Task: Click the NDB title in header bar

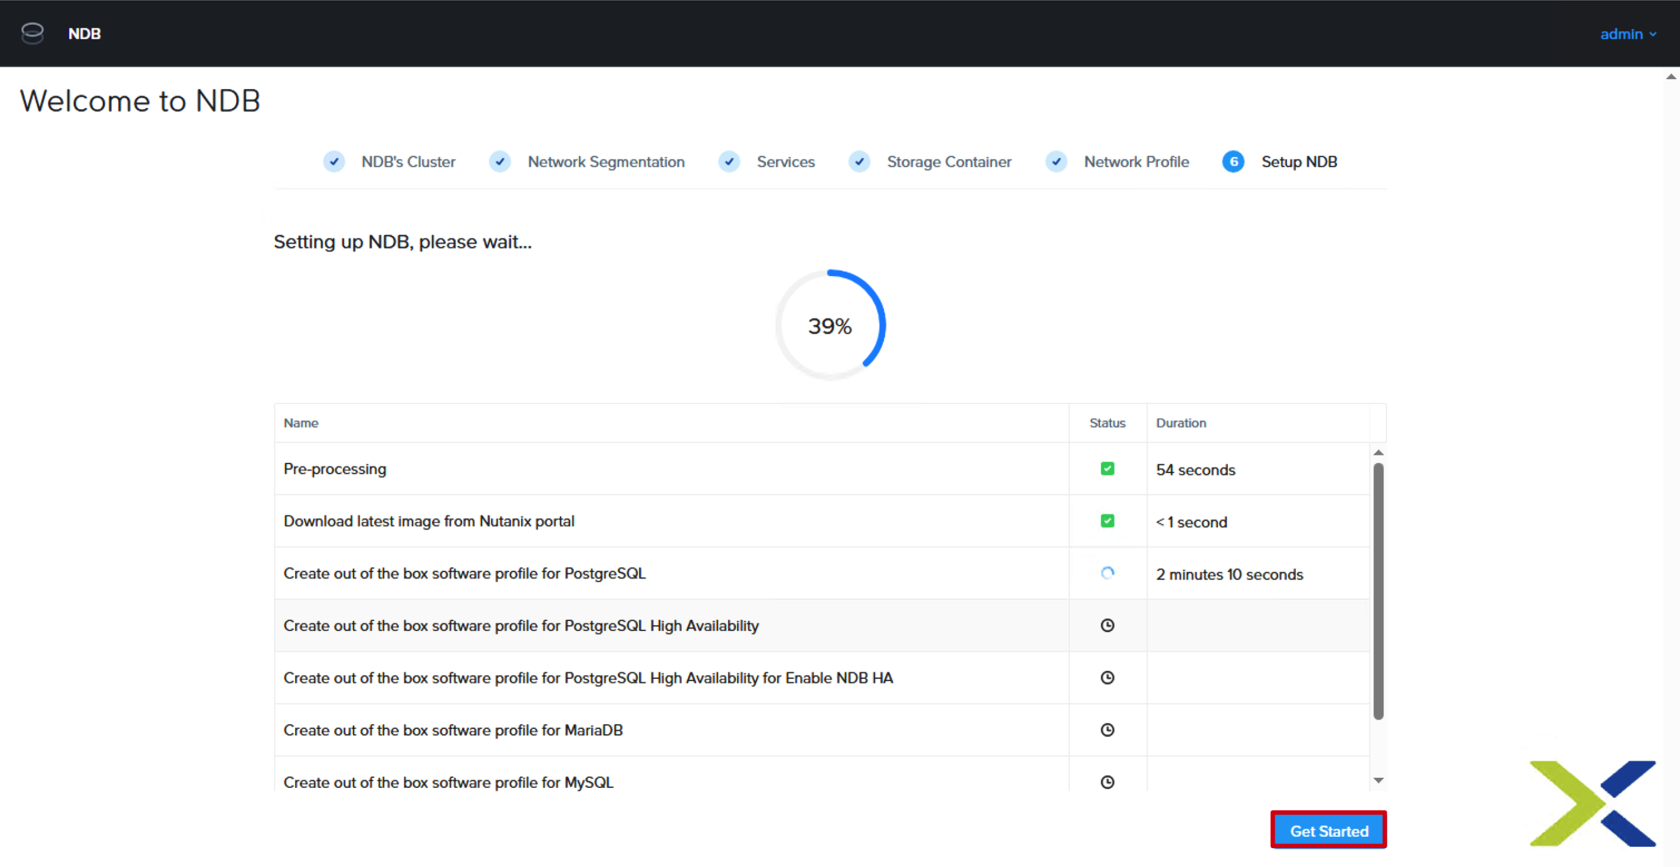Action: 84,34
